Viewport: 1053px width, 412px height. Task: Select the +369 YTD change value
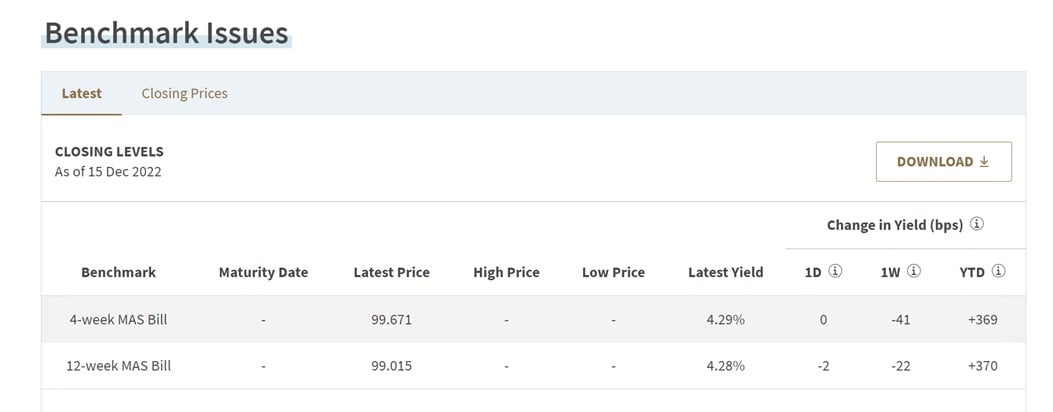click(x=982, y=319)
